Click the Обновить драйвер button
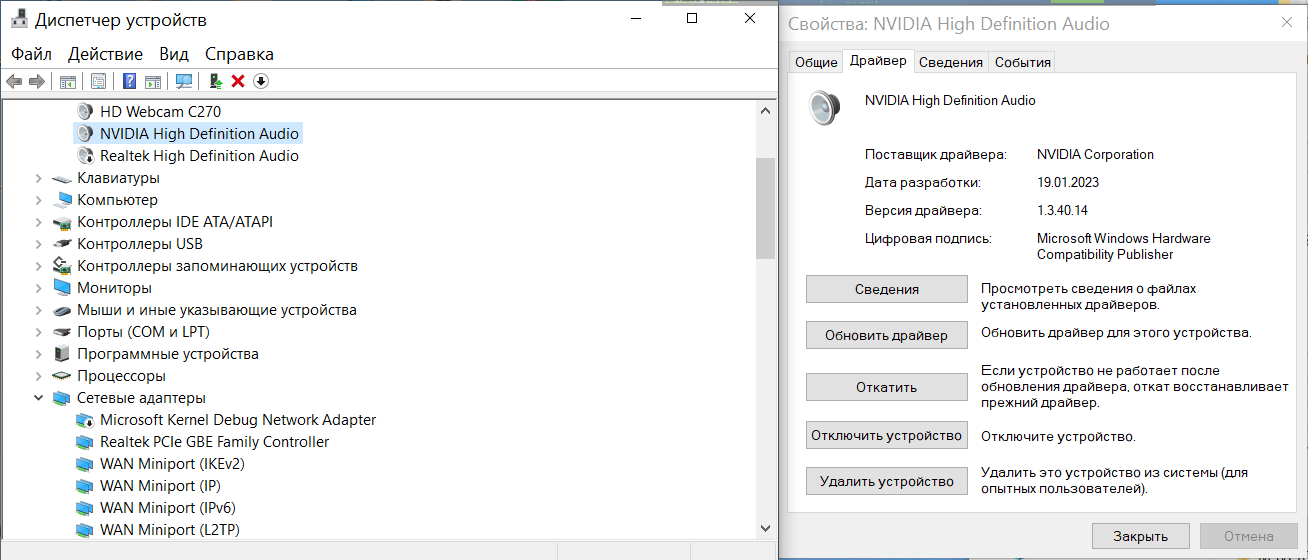This screenshot has width=1308, height=560. coord(887,335)
